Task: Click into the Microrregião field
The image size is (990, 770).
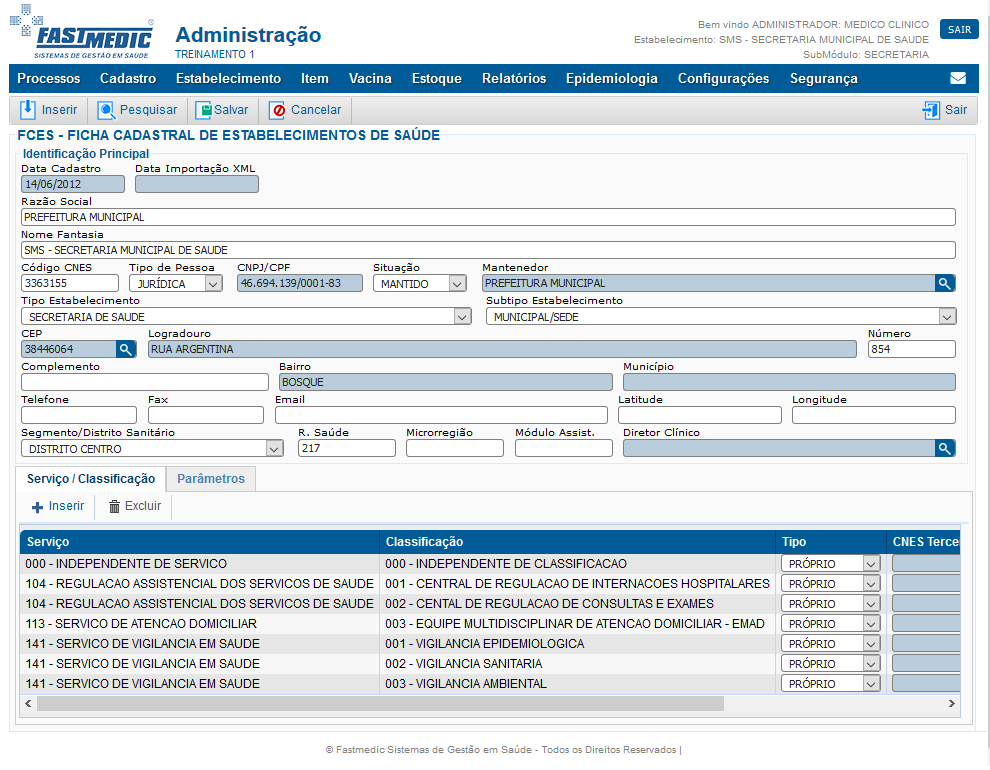Action: pyautogui.click(x=455, y=448)
